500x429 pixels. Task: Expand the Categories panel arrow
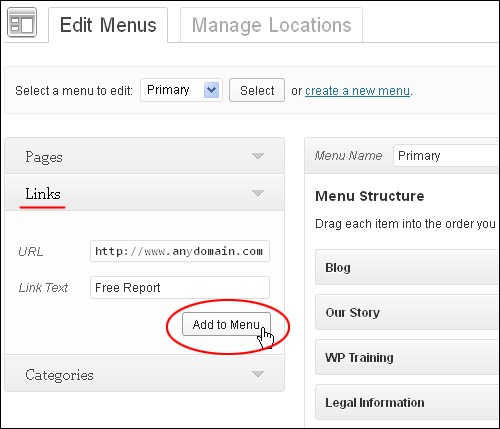tap(258, 374)
